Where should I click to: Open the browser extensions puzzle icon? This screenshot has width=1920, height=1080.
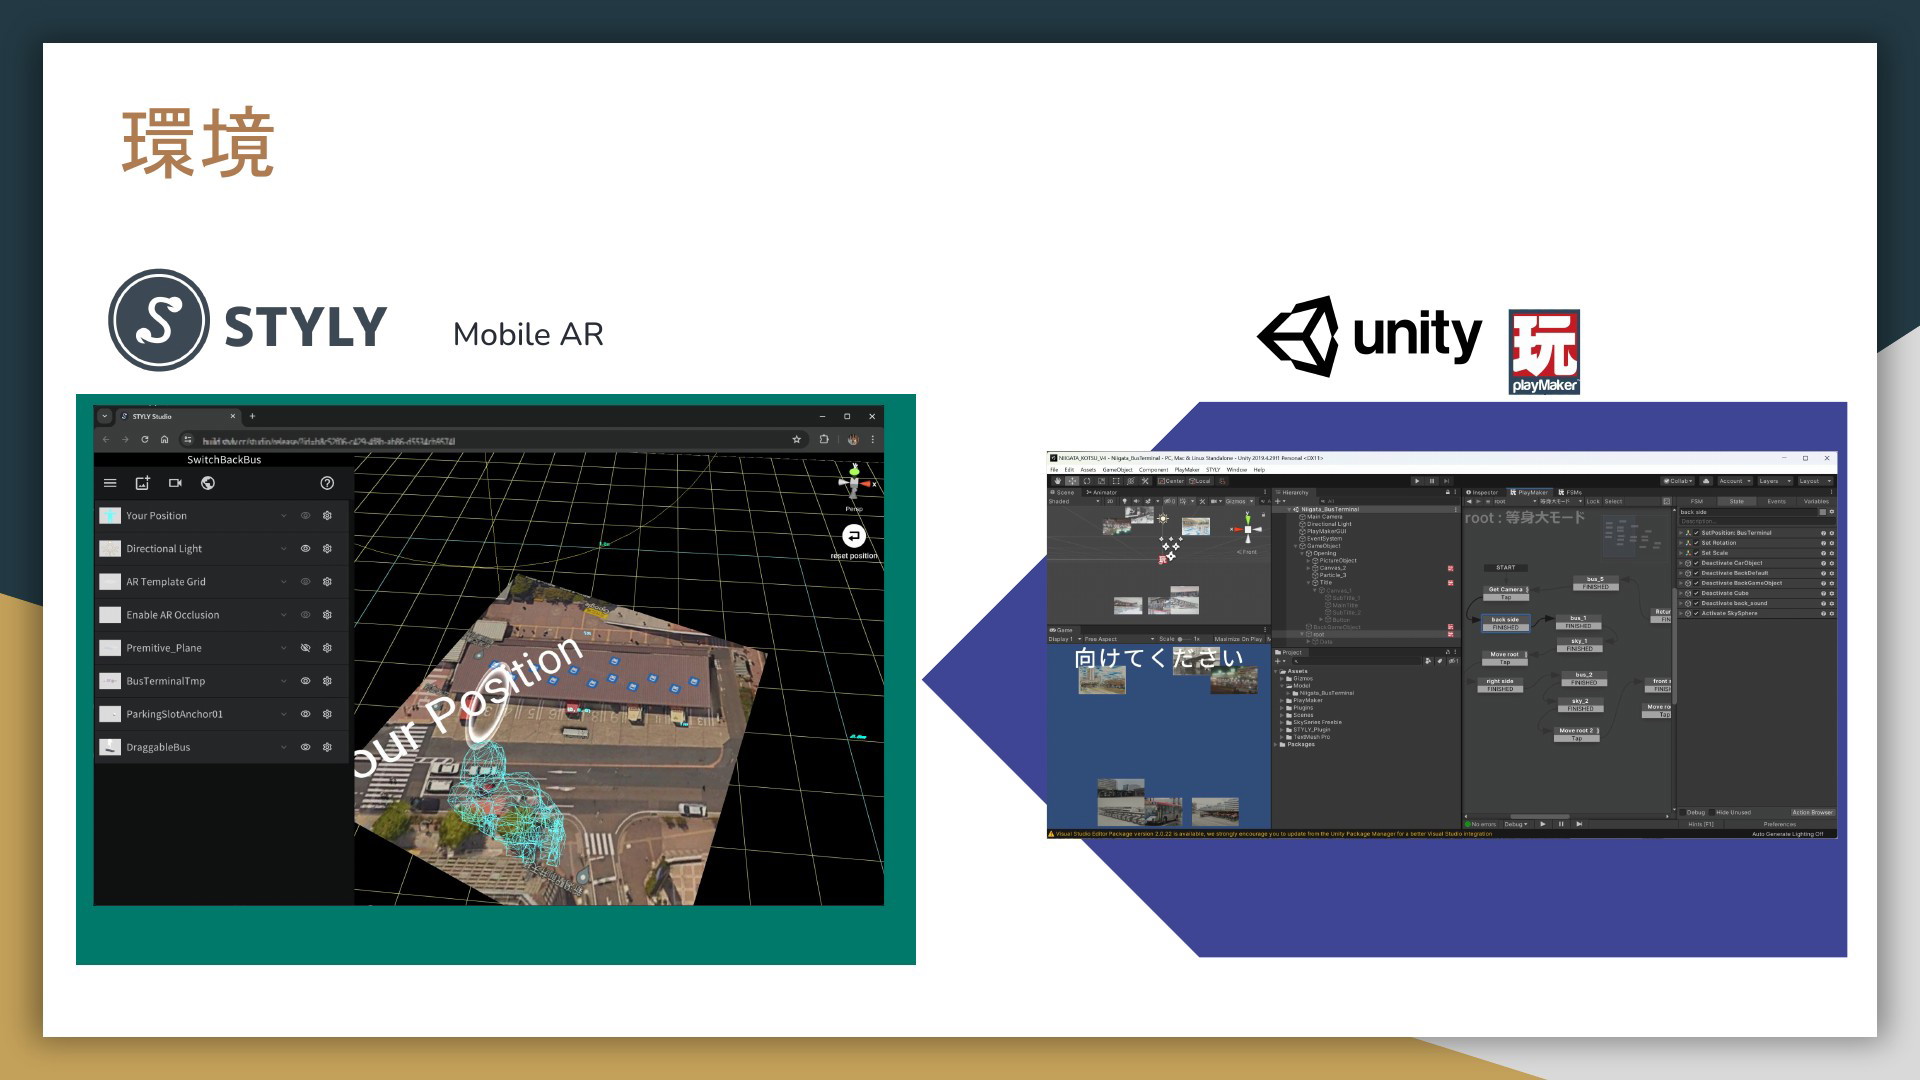point(823,439)
